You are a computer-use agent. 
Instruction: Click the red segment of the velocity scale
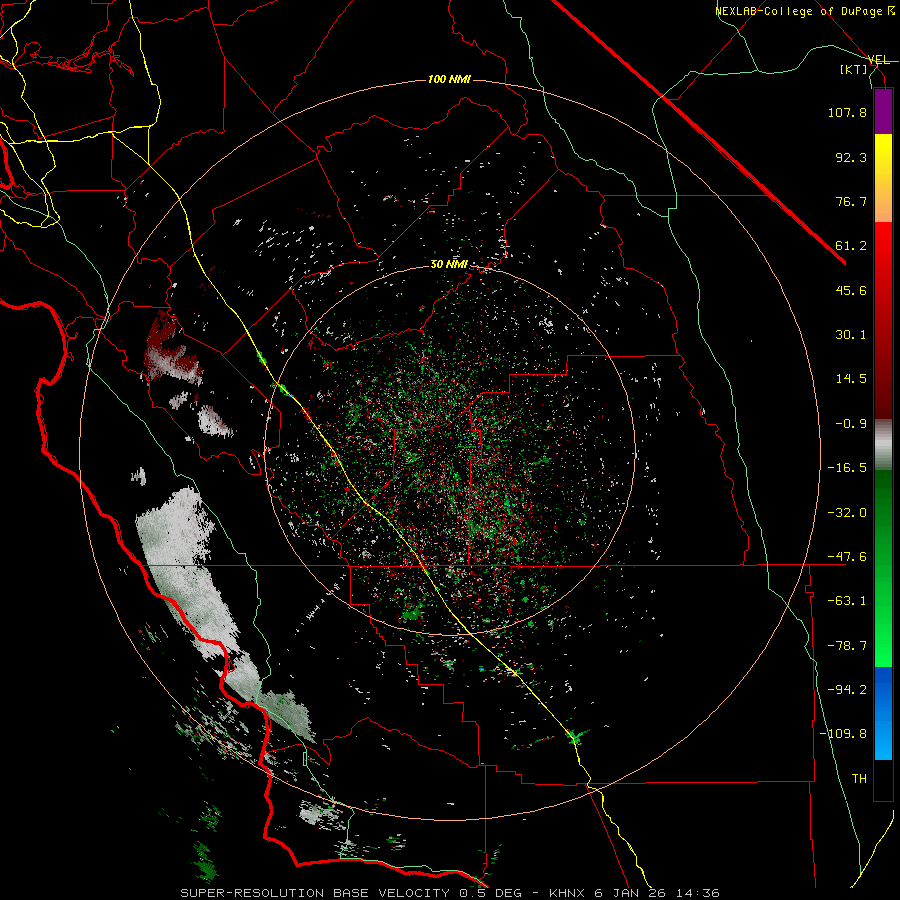tap(883, 320)
